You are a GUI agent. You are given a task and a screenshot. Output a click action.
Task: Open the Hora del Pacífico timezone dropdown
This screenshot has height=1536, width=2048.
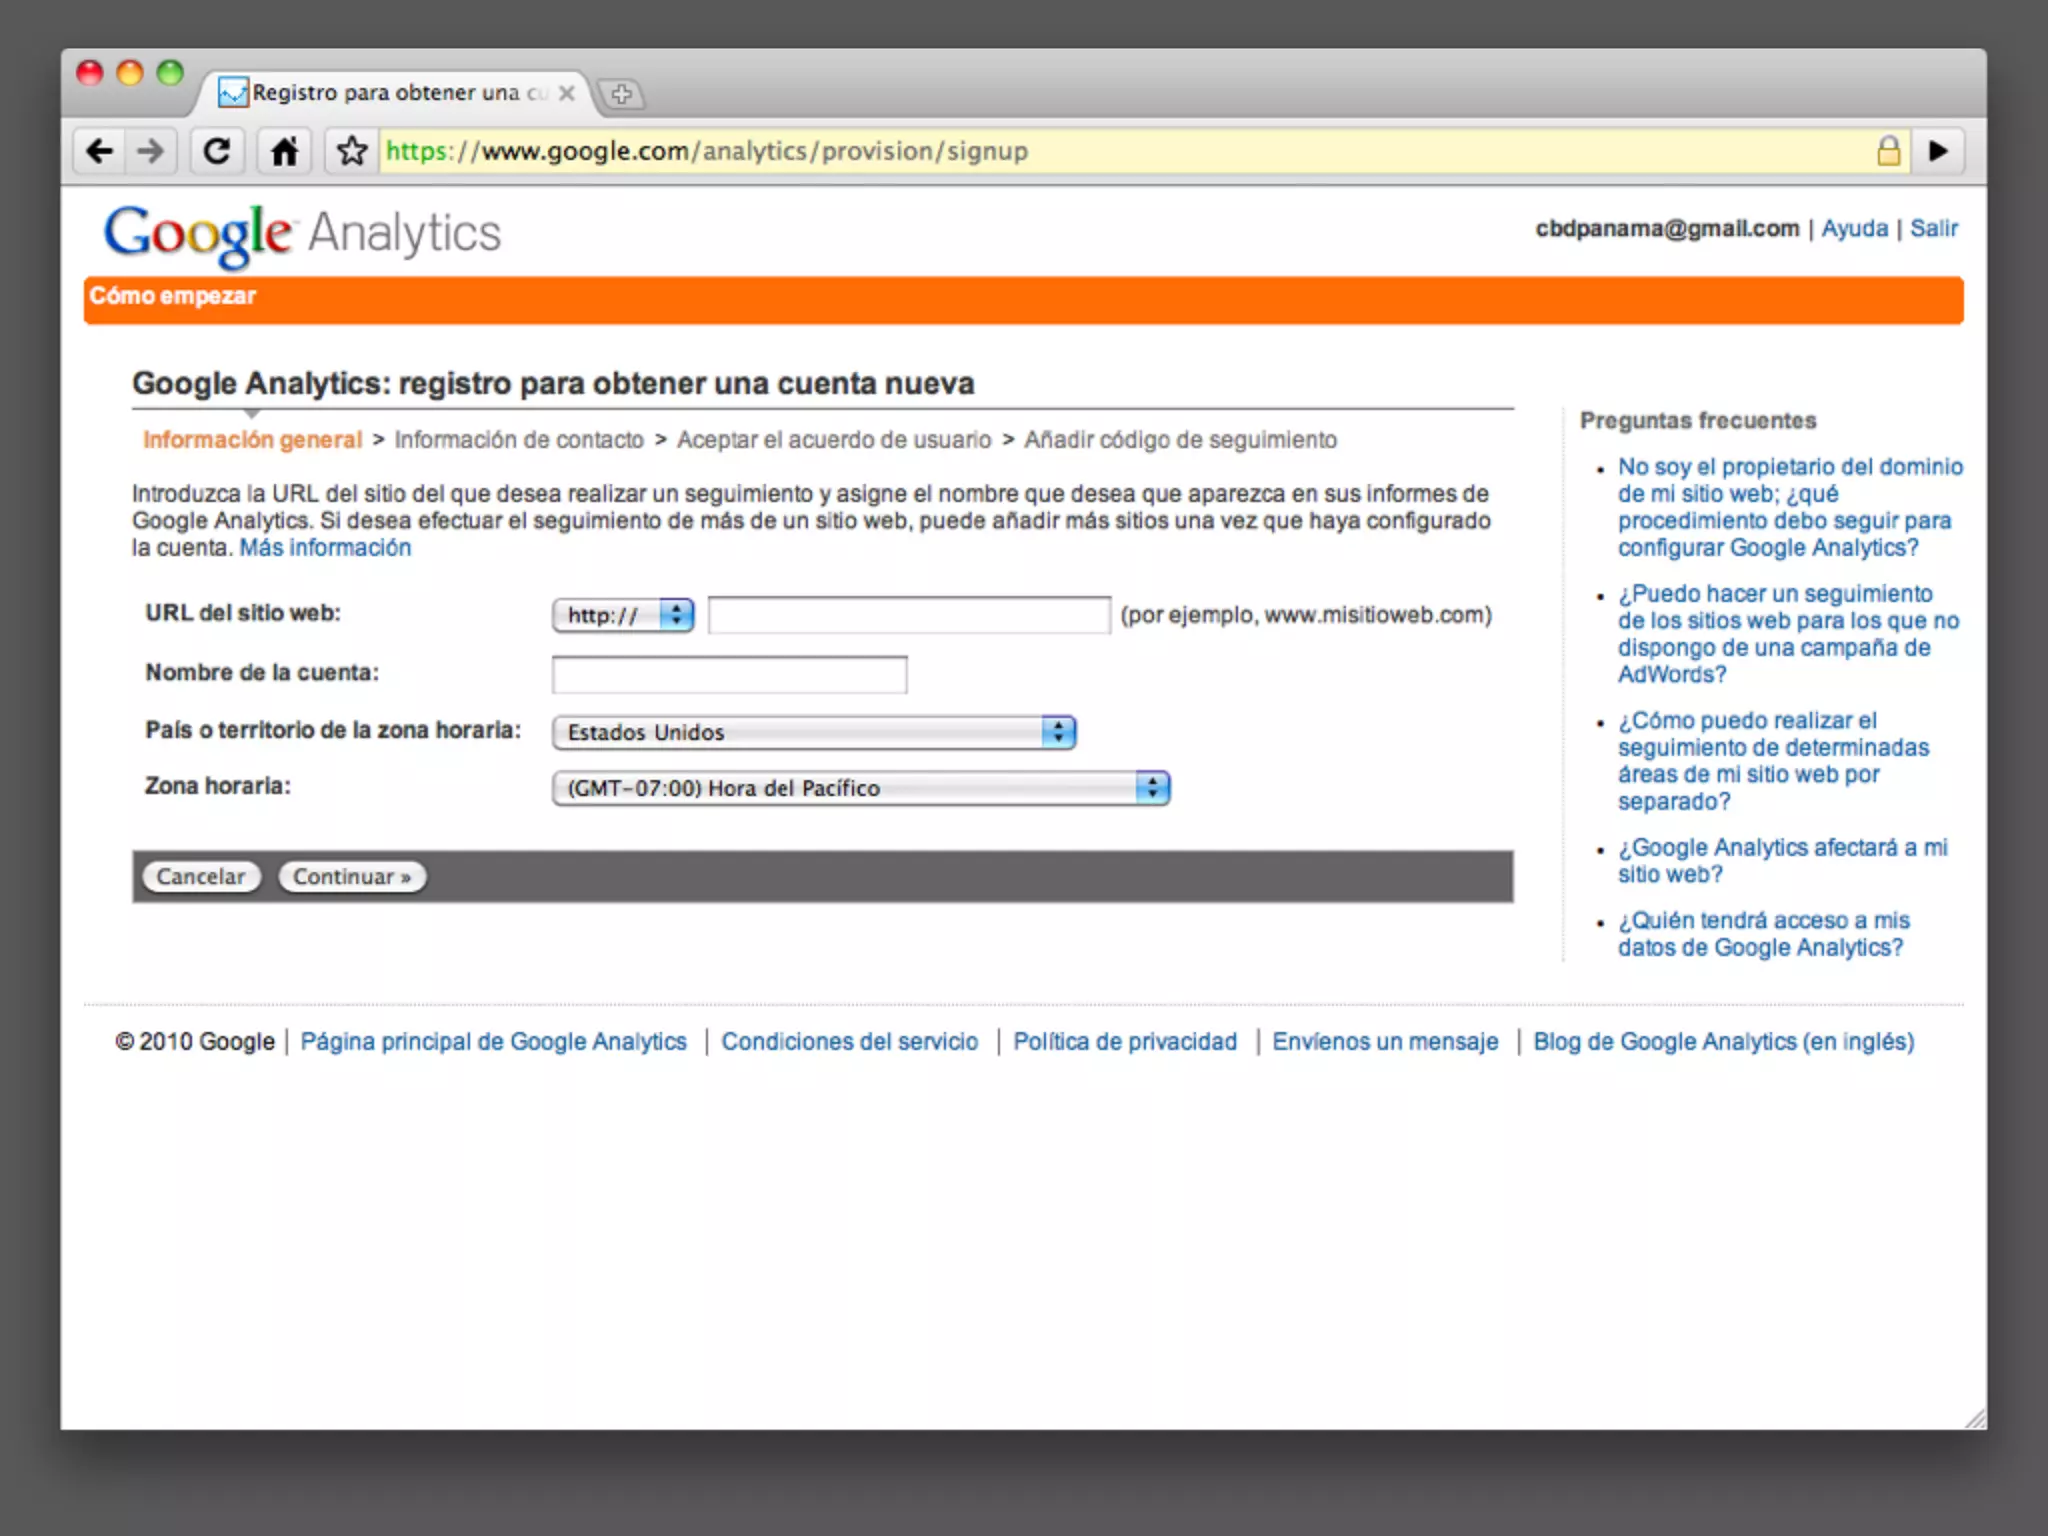click(860, 788)
